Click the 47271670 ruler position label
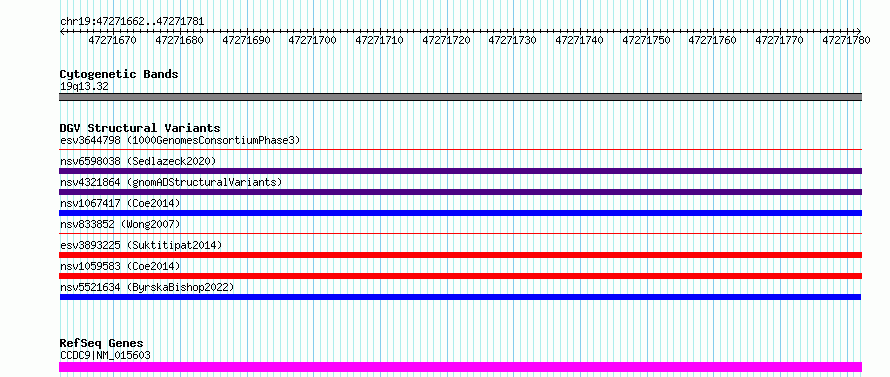Image resolution: width=890 pixels, height=377 pixels. coord(112,40)
